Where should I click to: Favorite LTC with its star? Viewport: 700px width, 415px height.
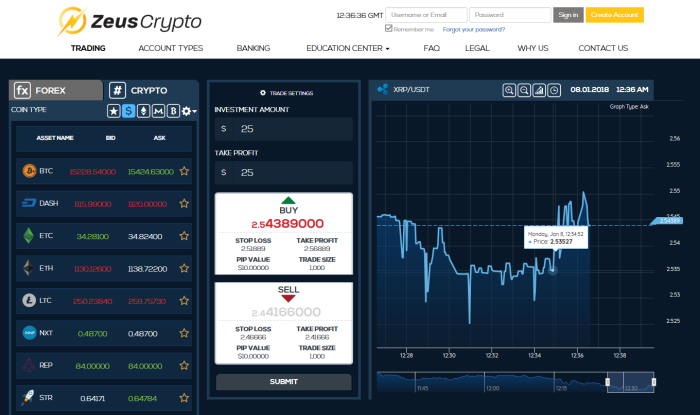pos(184,301)
